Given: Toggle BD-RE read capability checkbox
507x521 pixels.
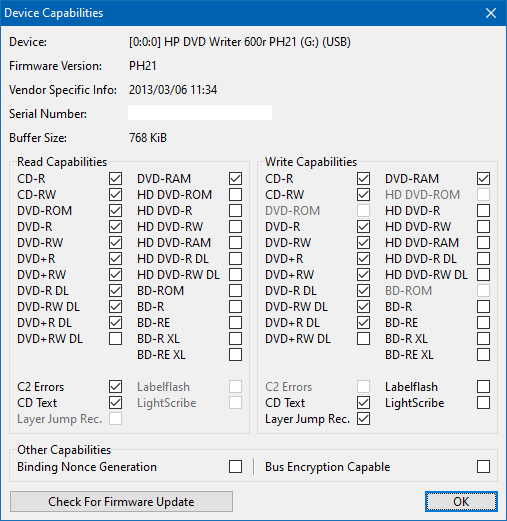Looking at the screenshot, I should pos(235,322).
